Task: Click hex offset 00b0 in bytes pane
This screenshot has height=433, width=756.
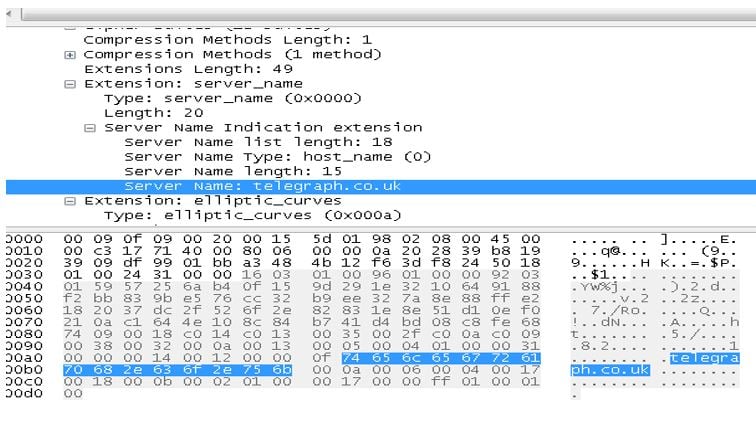Action: point(24,369)
